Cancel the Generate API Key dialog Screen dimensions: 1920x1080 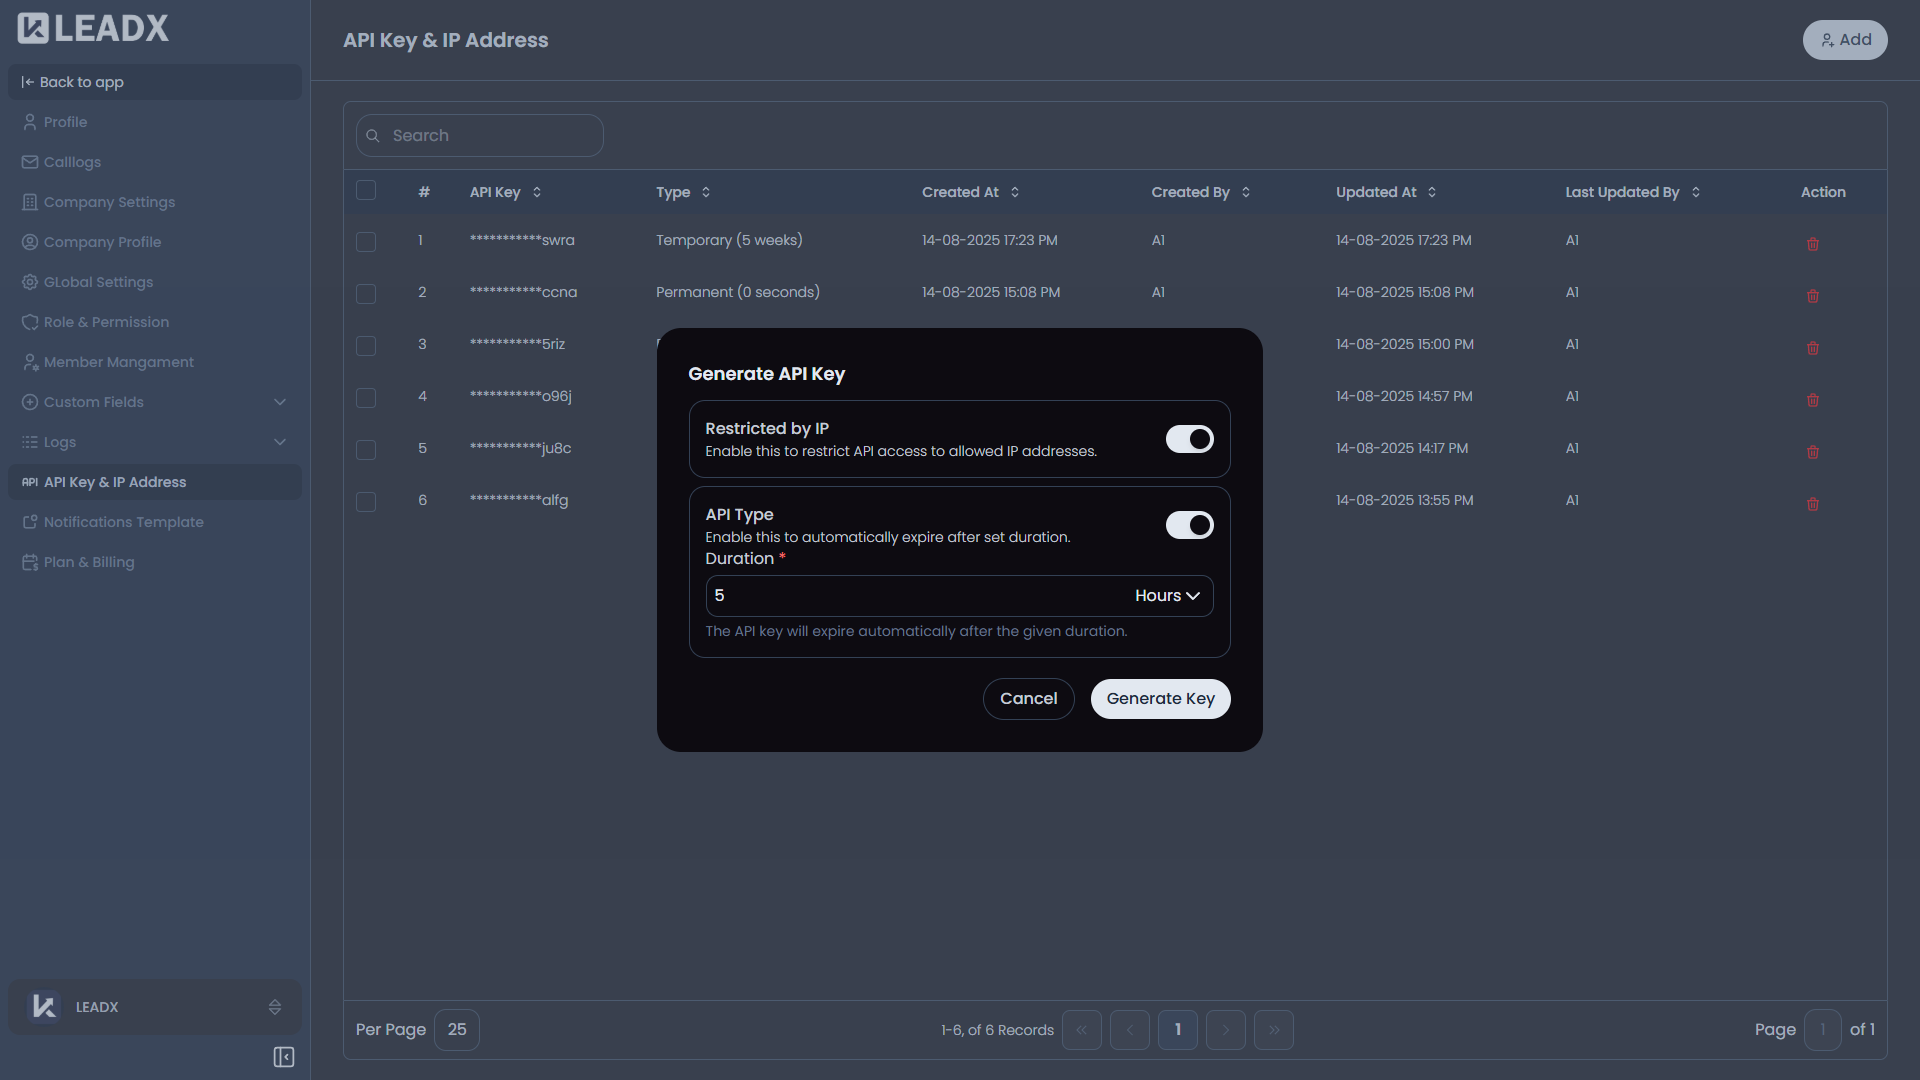[1028, 698]
